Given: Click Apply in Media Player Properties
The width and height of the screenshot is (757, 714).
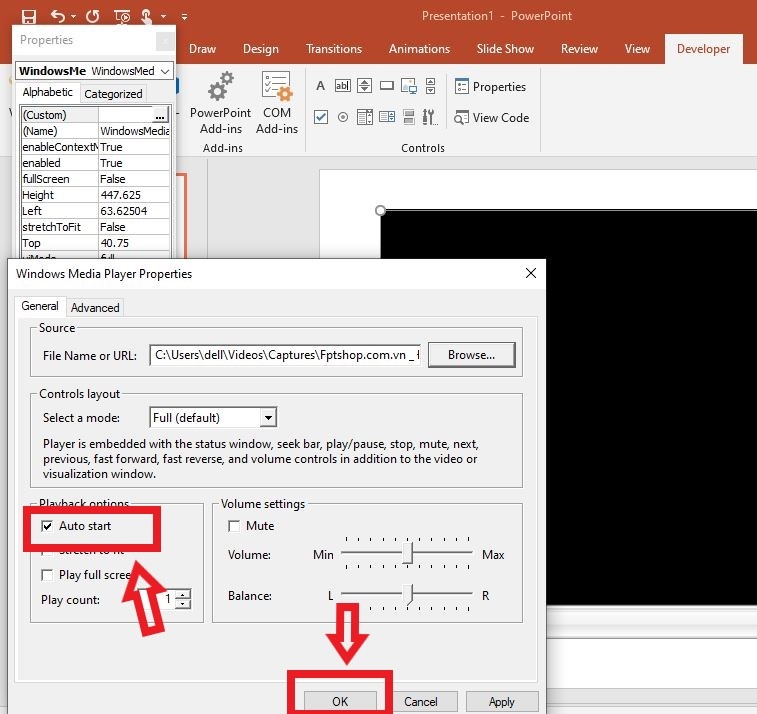Looking at the screenshot, I should [502, 701].
